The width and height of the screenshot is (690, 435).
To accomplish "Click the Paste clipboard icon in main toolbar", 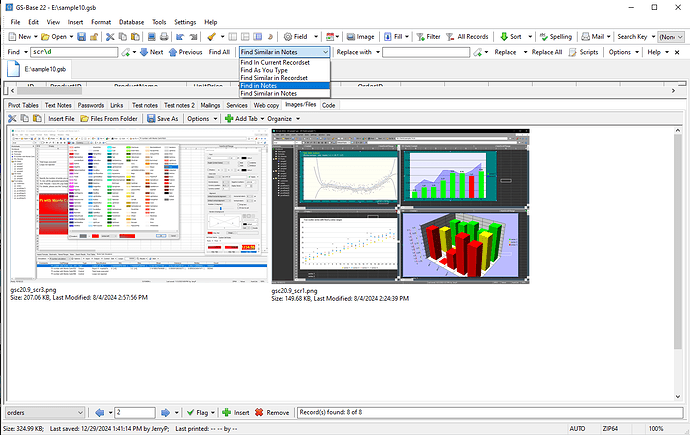I will (136, 37).
